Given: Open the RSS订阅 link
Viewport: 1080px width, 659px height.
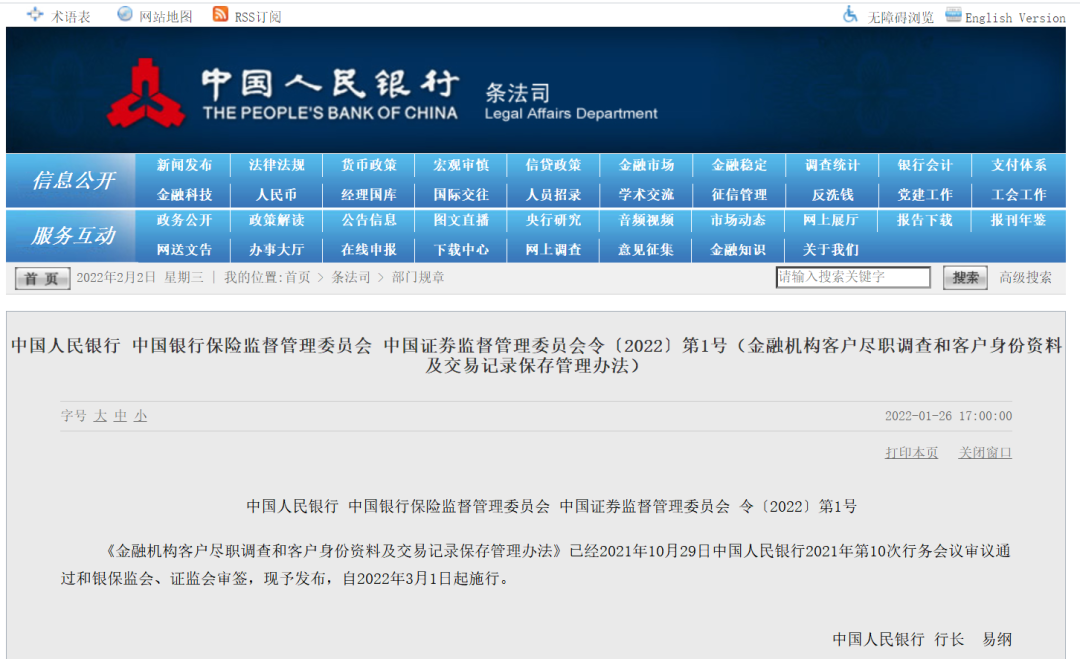Looking at the screenshot, I should tap(258, 17).
